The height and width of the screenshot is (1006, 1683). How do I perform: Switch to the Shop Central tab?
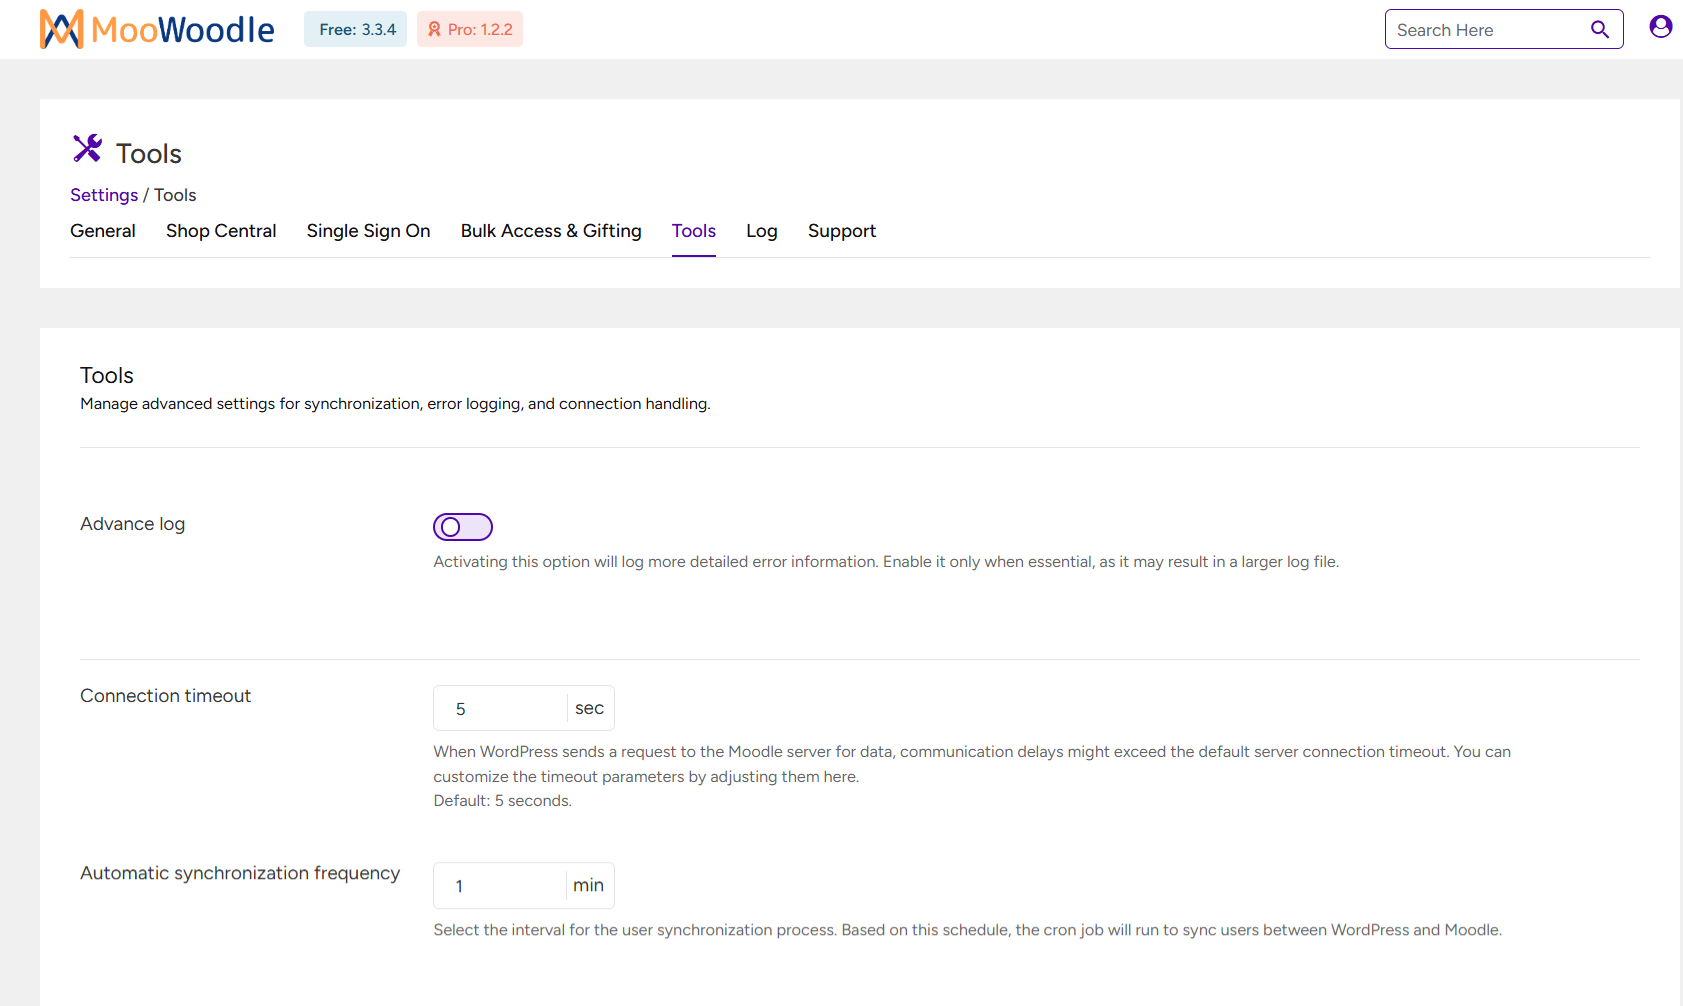tap(221, 231)
